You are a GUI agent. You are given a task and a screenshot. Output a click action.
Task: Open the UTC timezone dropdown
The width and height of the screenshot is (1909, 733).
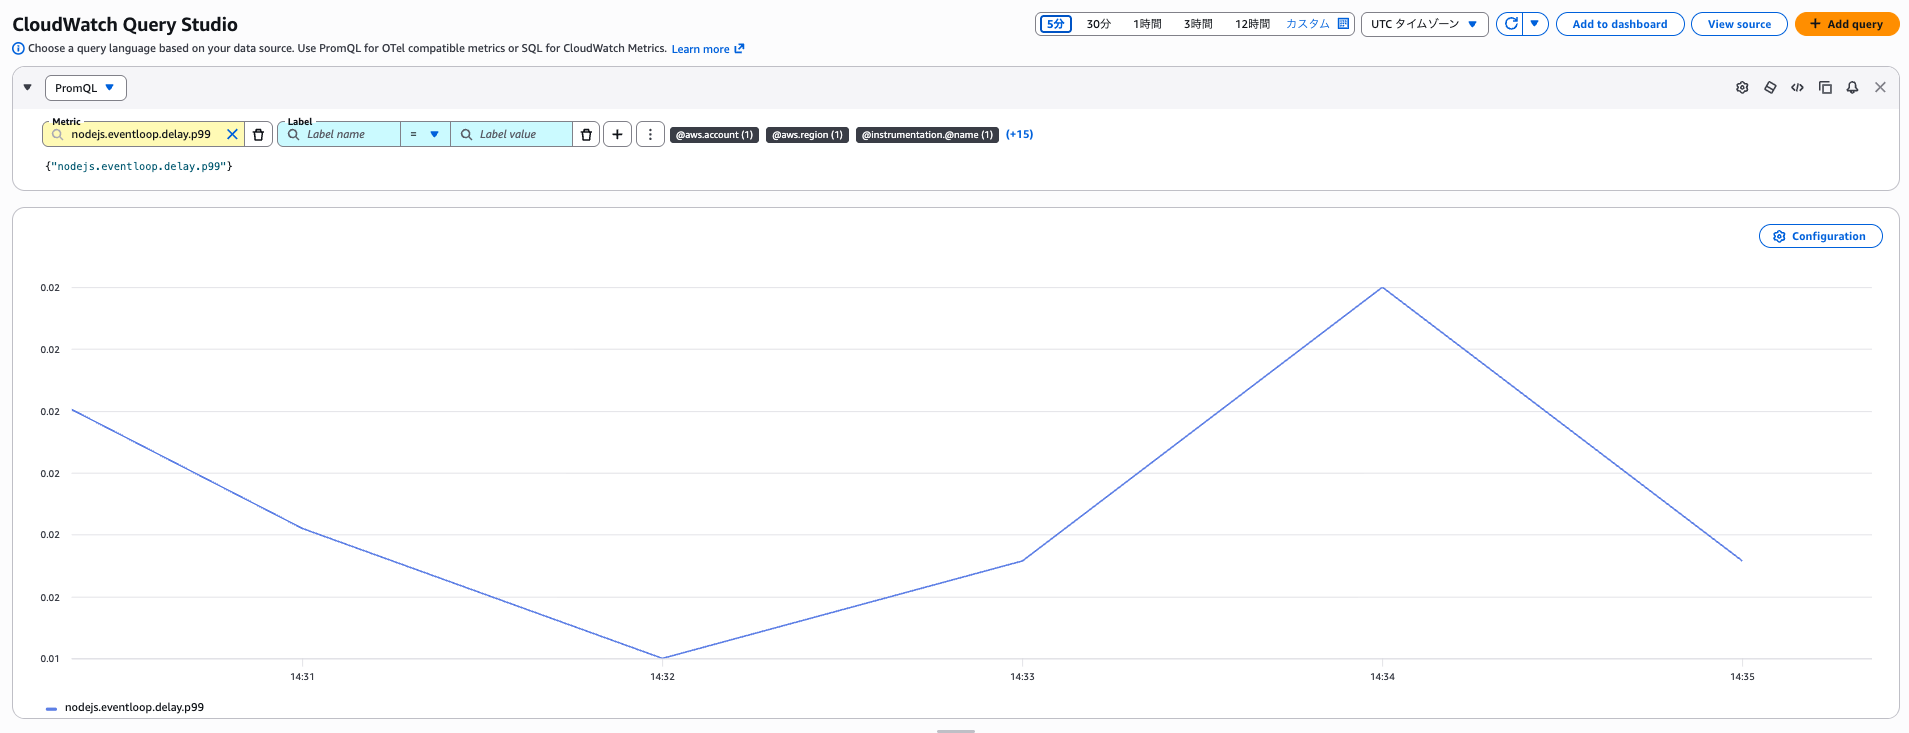[1423, 24]
